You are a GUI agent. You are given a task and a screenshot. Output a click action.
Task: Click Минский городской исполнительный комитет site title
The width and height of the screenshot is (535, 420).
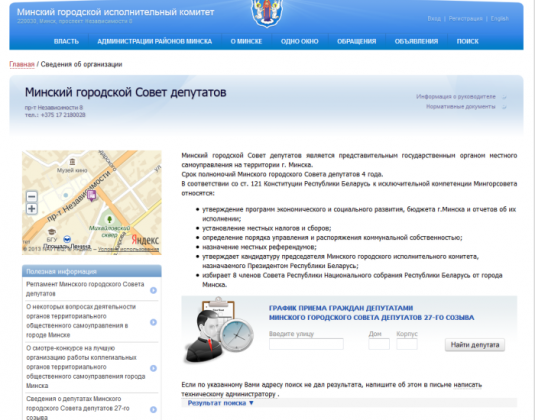[x=116, y=12]
